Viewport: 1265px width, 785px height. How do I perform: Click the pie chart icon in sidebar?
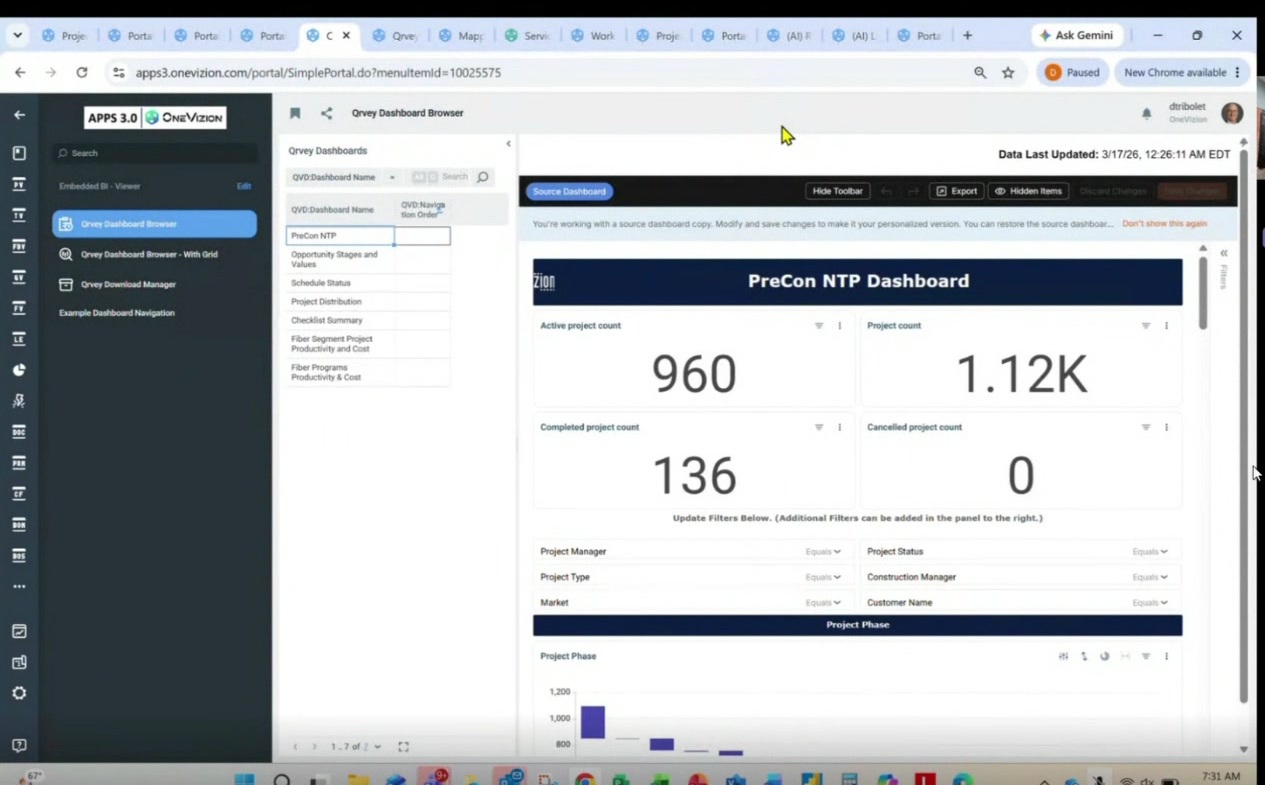tap(19, 370)
